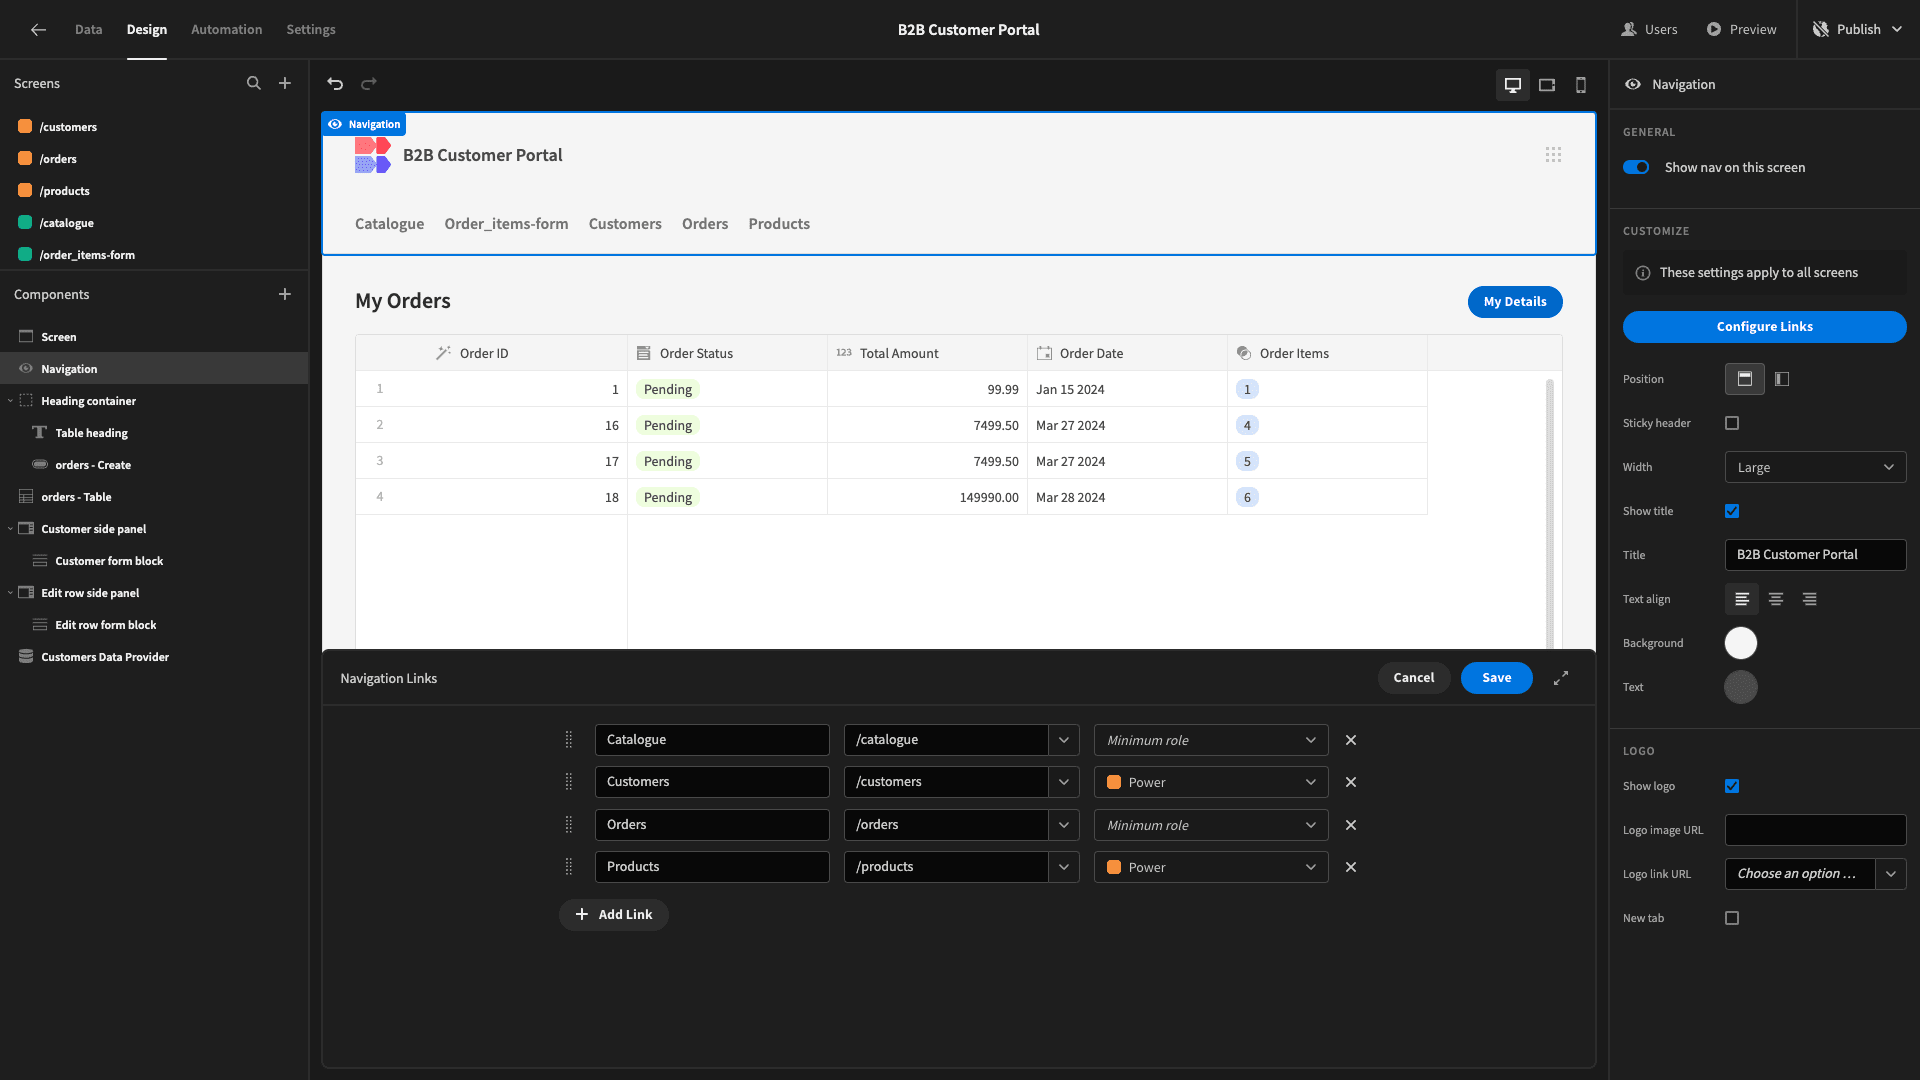Collapse the Heading container tree item
Viewport: 1920px width, 1080px height.
(x=10, y=401)
